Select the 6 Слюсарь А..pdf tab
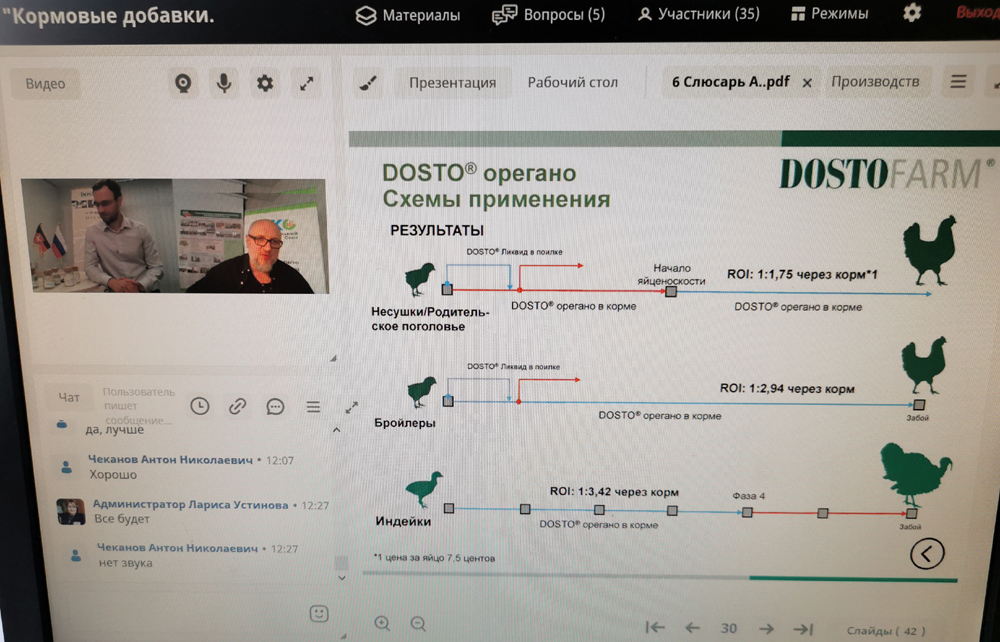Image resolution: width=1000 pixels, height=642 pixels. [731, 82]
